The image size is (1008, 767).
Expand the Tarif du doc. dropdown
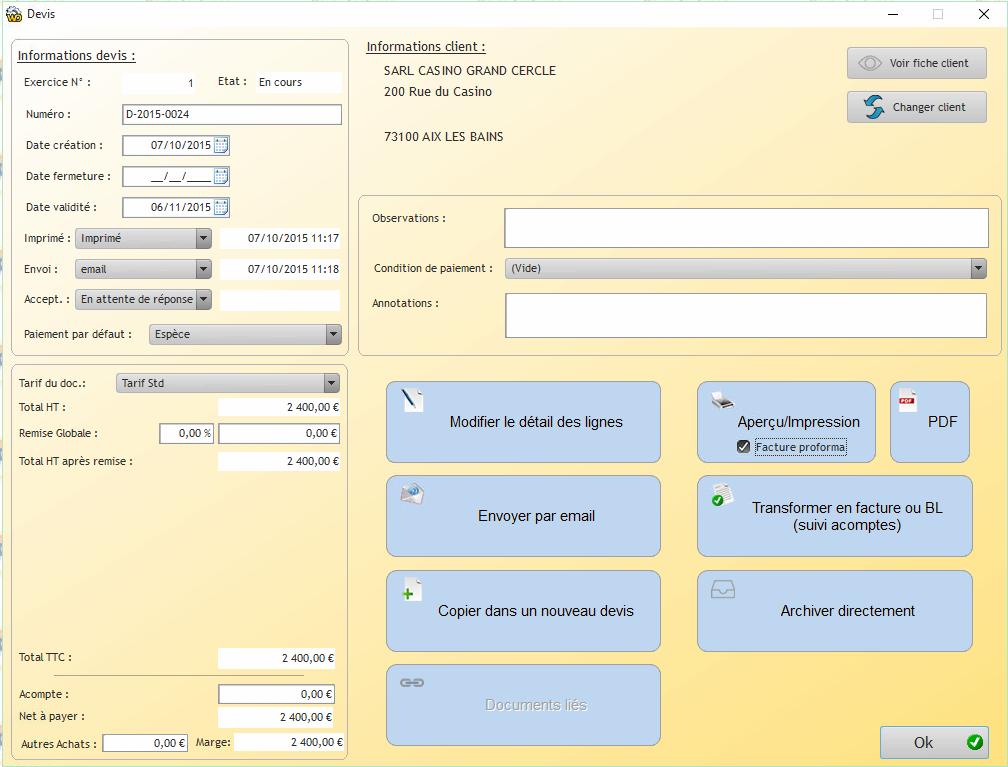click(331, 383)
